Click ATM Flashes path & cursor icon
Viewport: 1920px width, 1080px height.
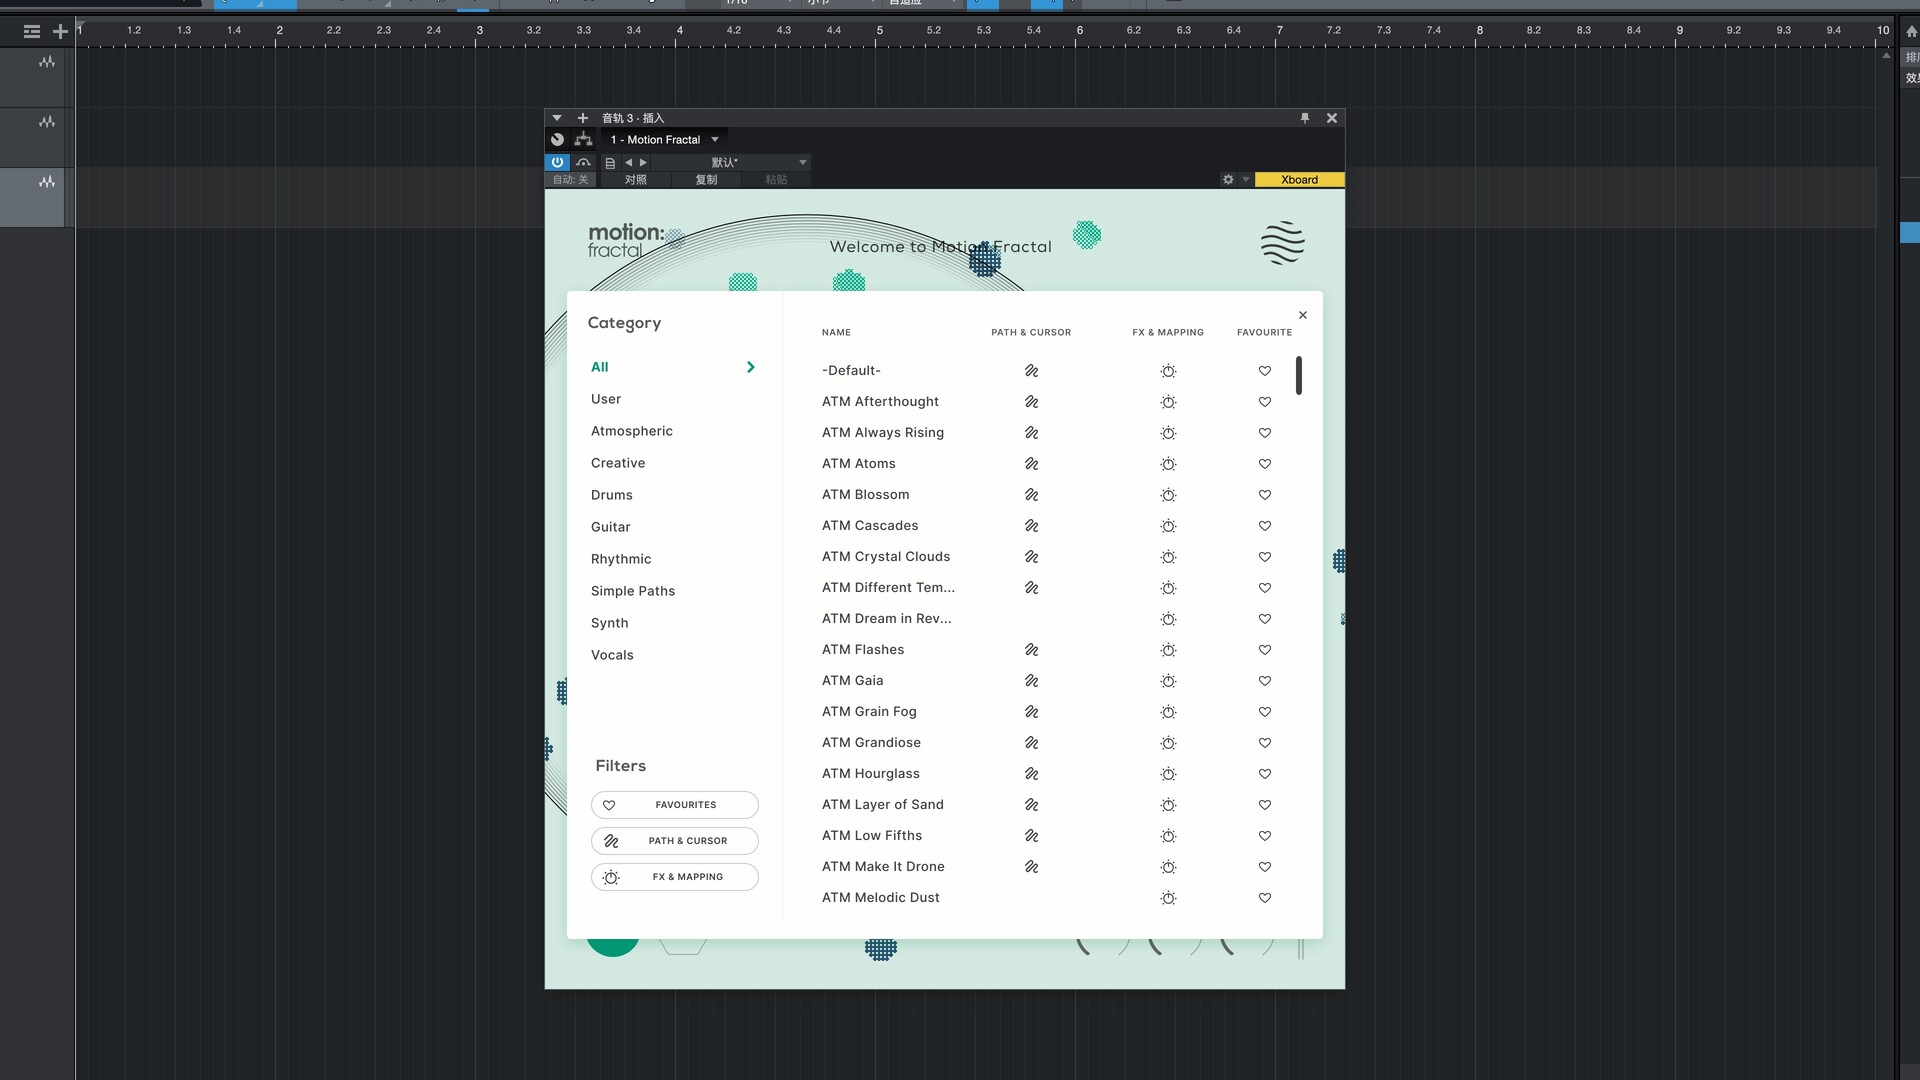point(1032,650)
